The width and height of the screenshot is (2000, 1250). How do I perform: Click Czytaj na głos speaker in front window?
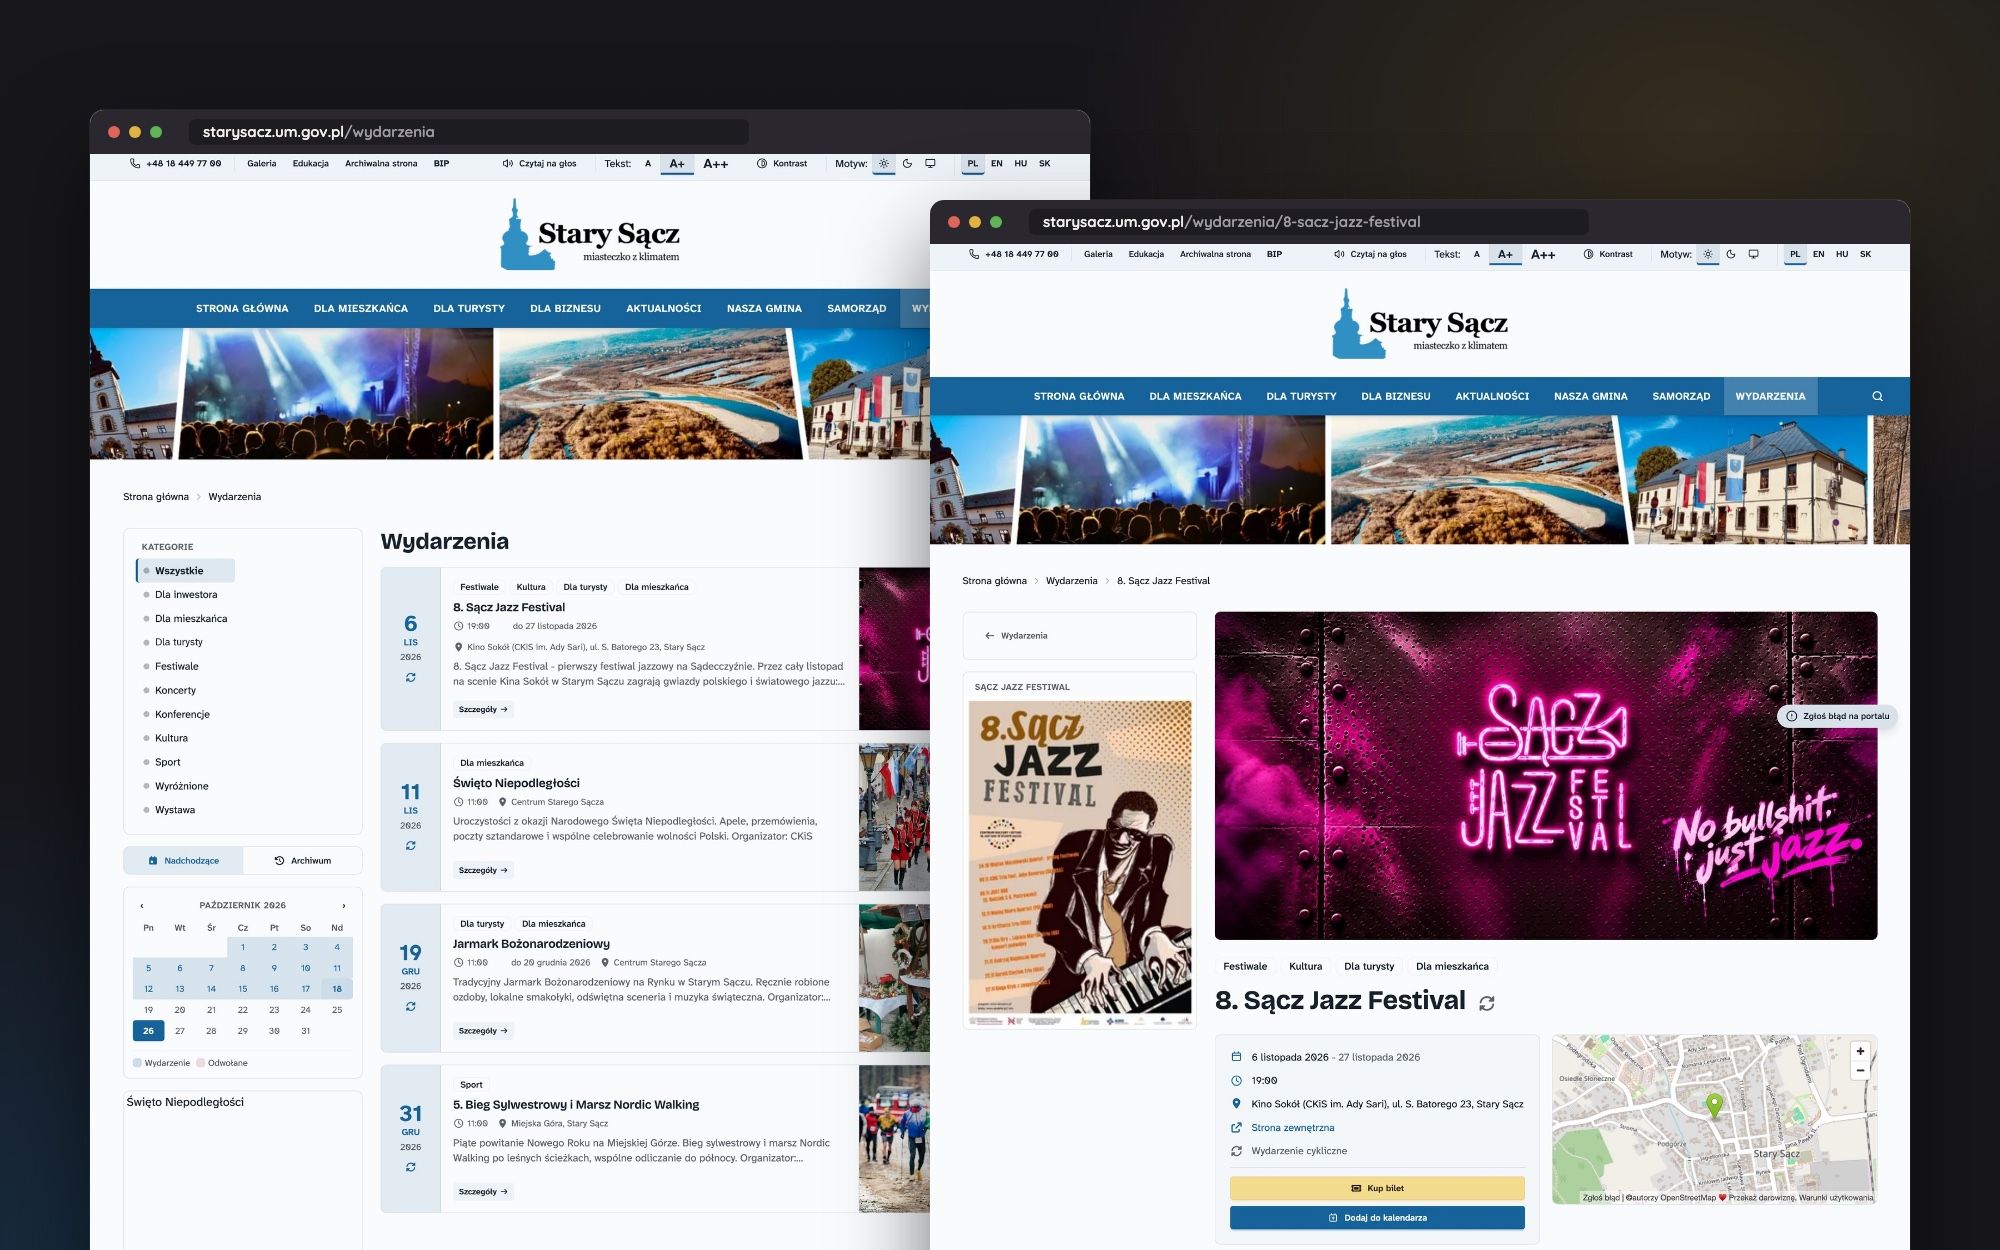pyautogui.click(x=1370, y=254)
